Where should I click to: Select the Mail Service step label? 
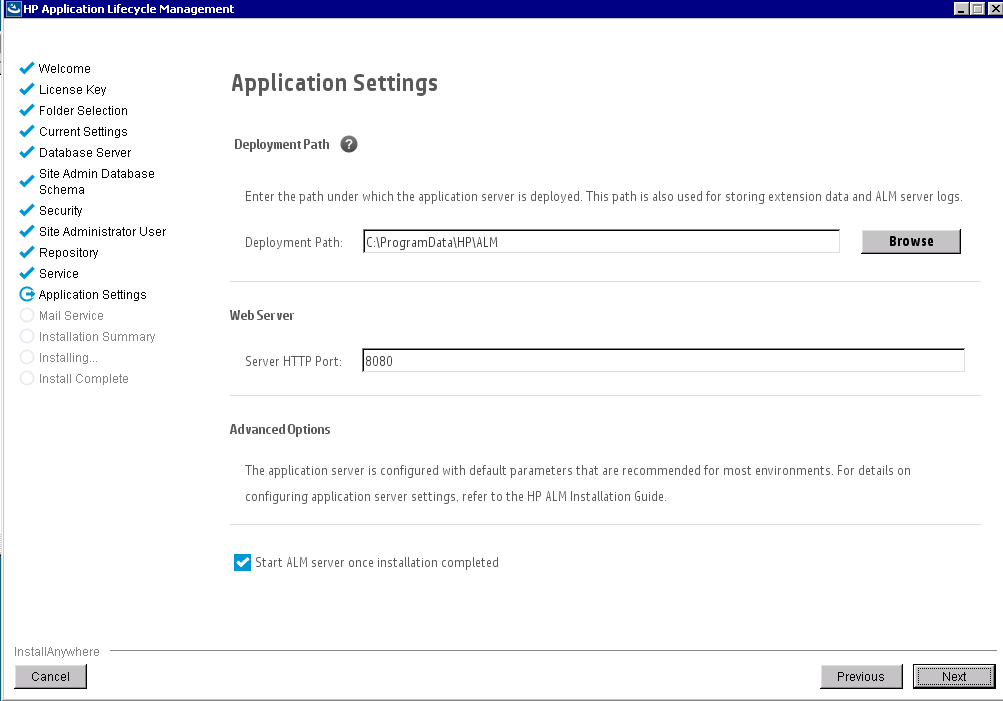click(x=71, y=316)
